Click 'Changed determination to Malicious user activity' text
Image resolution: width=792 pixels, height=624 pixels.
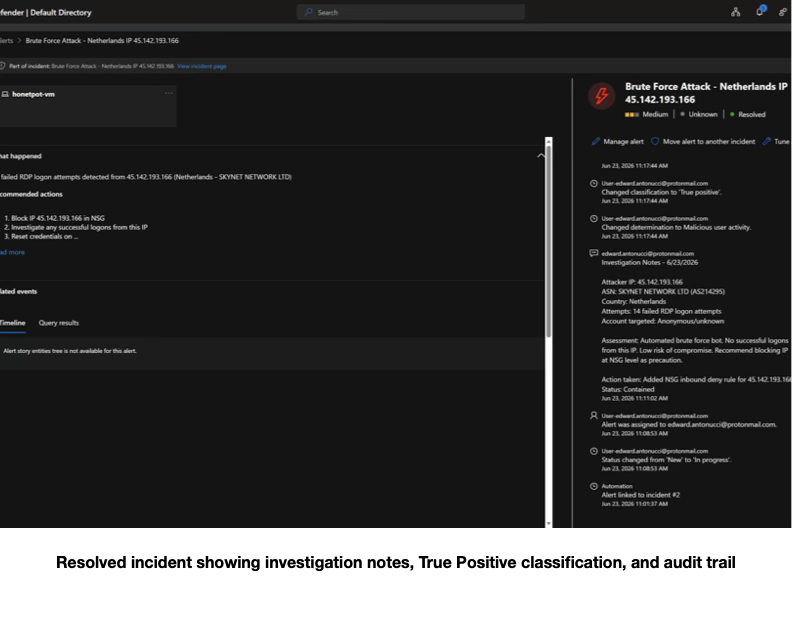tap(676, 227)
